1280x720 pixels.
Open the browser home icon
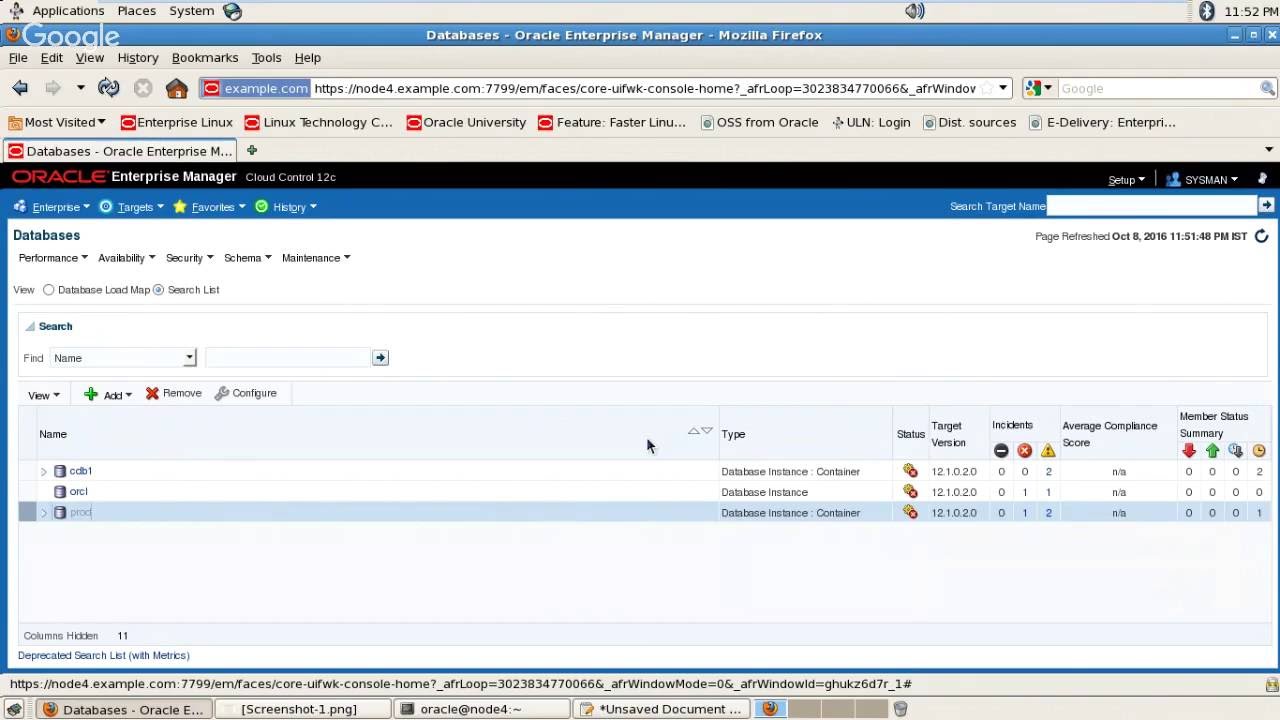click(x=177, y=88)
